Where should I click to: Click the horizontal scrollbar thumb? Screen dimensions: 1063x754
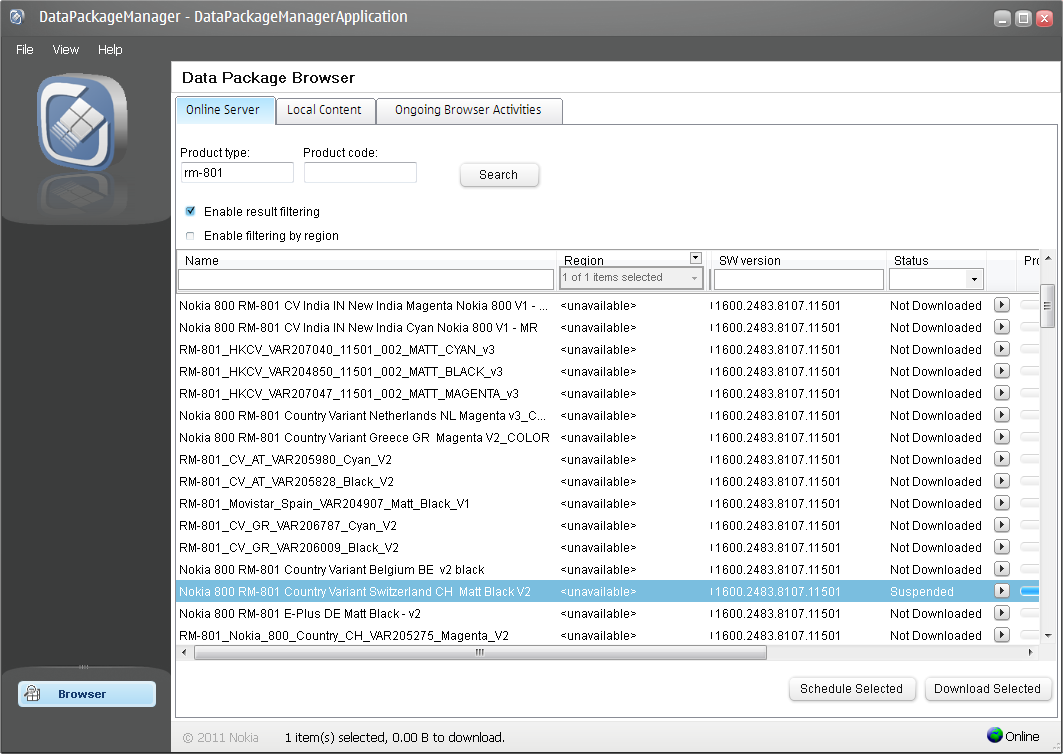coord(480,652)
